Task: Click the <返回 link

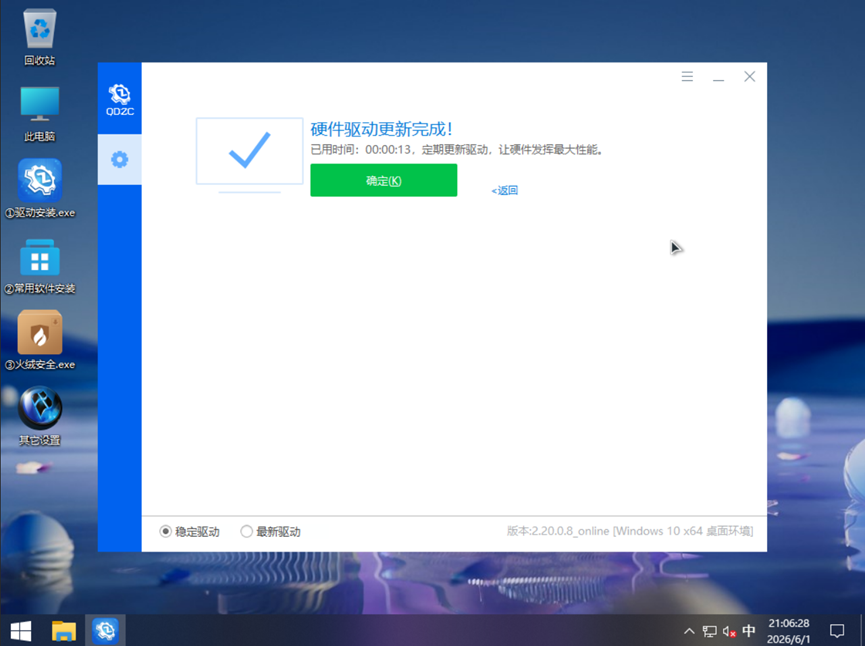Action: 505,190
